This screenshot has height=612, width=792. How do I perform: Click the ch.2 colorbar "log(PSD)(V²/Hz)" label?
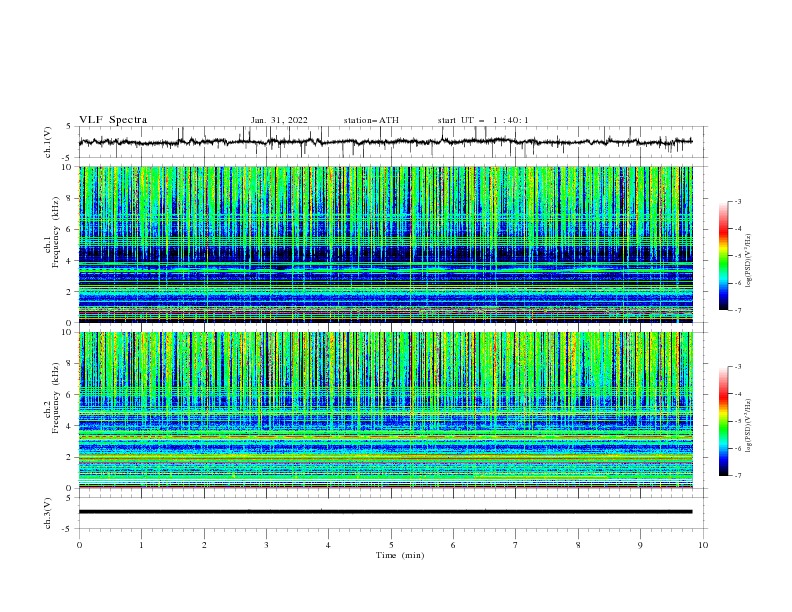[x=748, y=426]
